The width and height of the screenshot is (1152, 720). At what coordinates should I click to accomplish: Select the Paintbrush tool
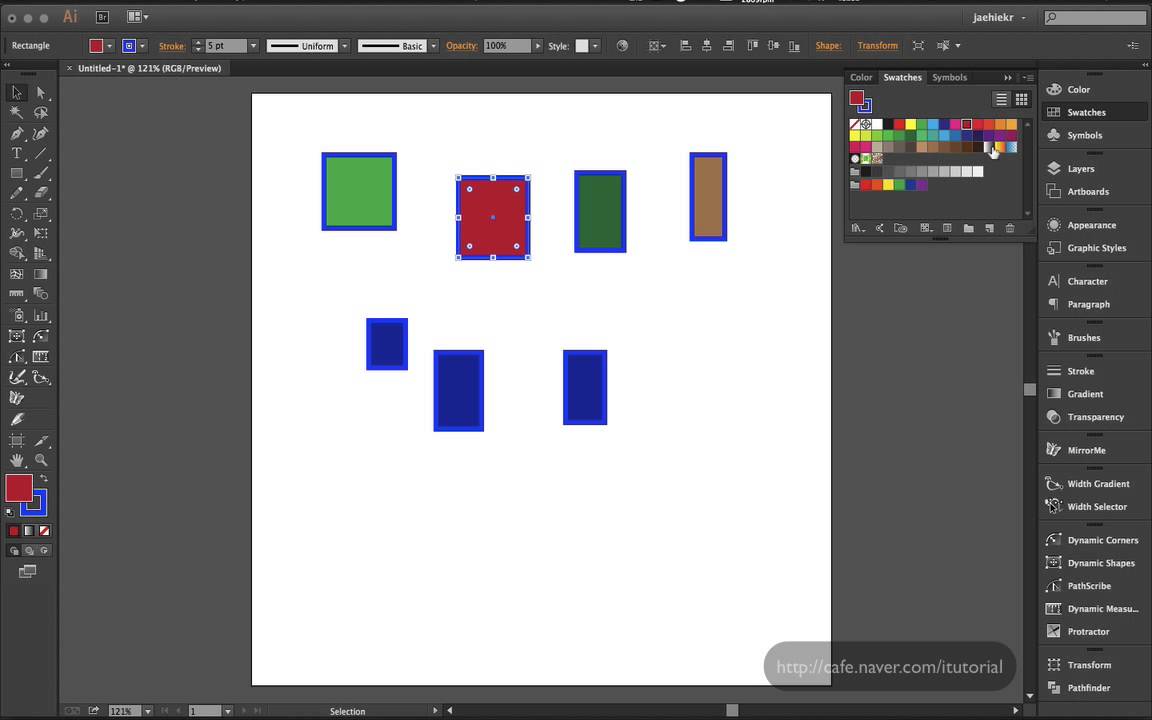point(40,173)
